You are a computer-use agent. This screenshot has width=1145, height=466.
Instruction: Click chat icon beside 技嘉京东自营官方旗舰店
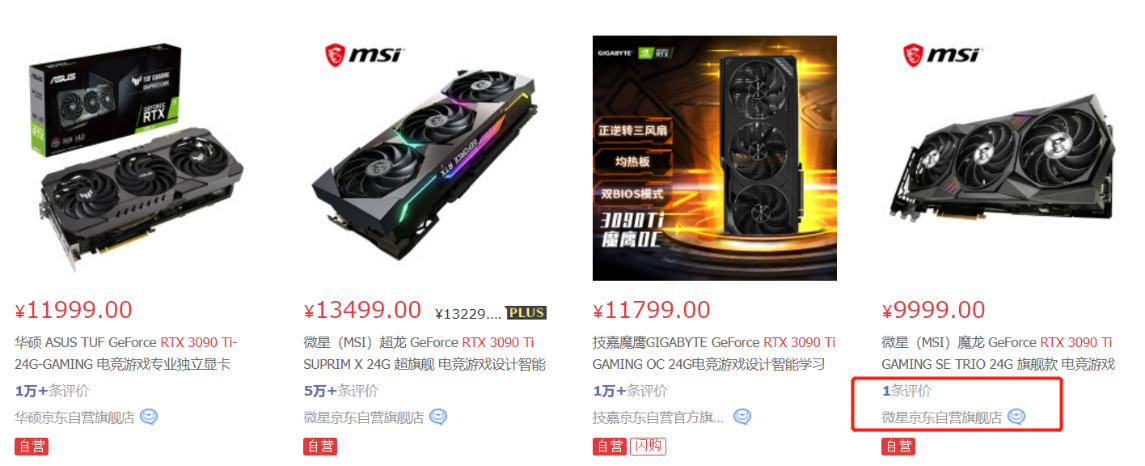742,417
